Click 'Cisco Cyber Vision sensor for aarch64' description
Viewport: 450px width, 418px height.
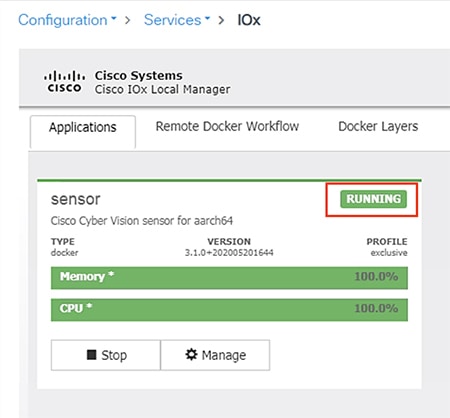142,221
